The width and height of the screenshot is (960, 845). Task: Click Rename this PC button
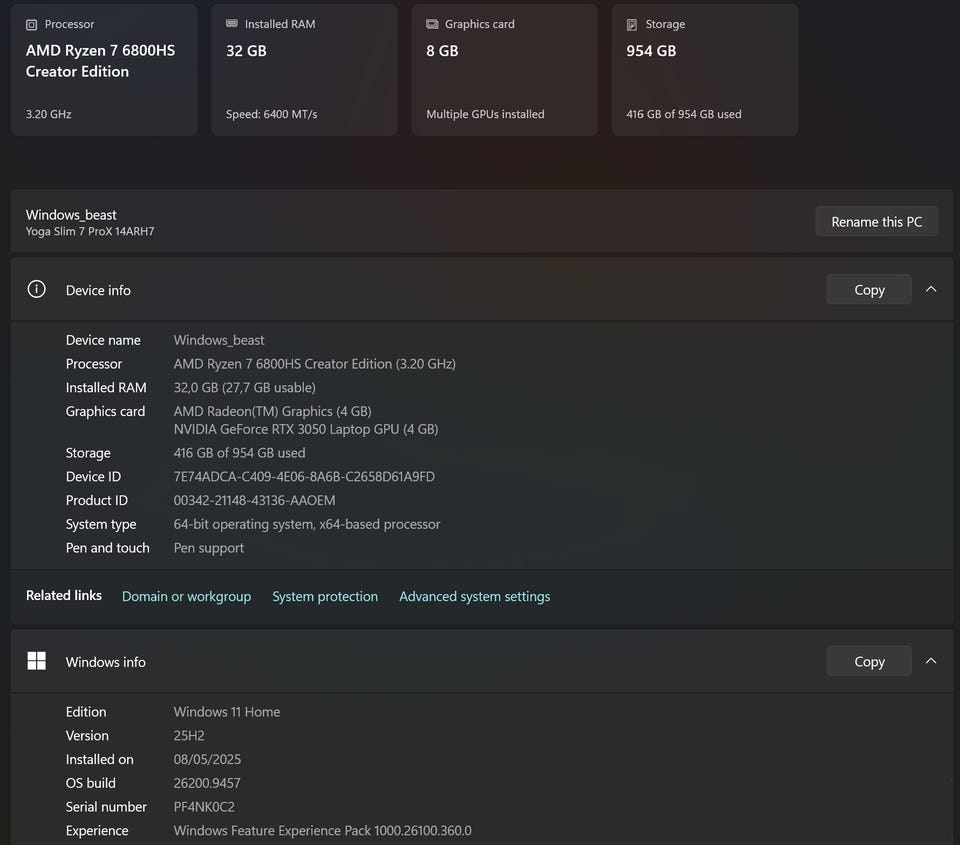(x=876, y=222)
